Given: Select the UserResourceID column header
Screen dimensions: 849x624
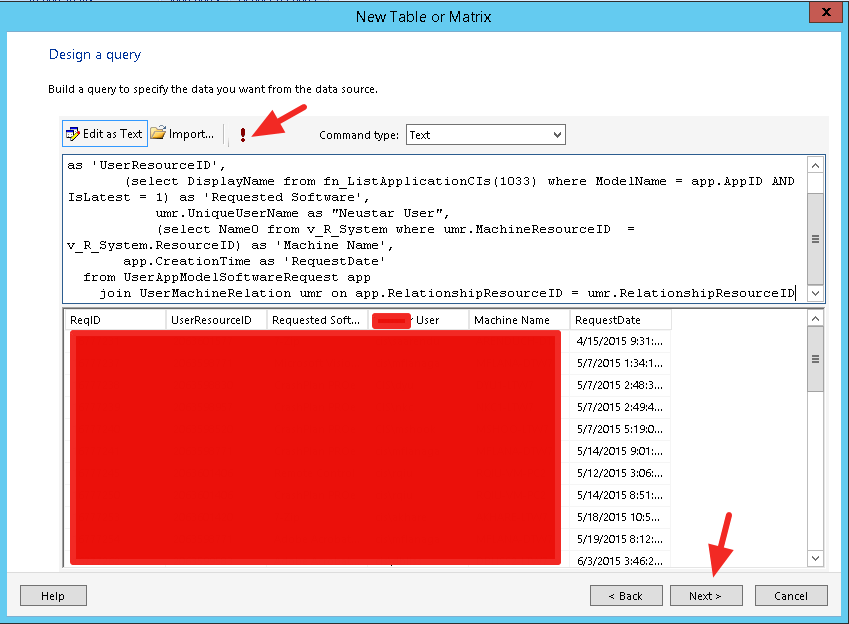Looking at the screenshot, I should [216, 320].
